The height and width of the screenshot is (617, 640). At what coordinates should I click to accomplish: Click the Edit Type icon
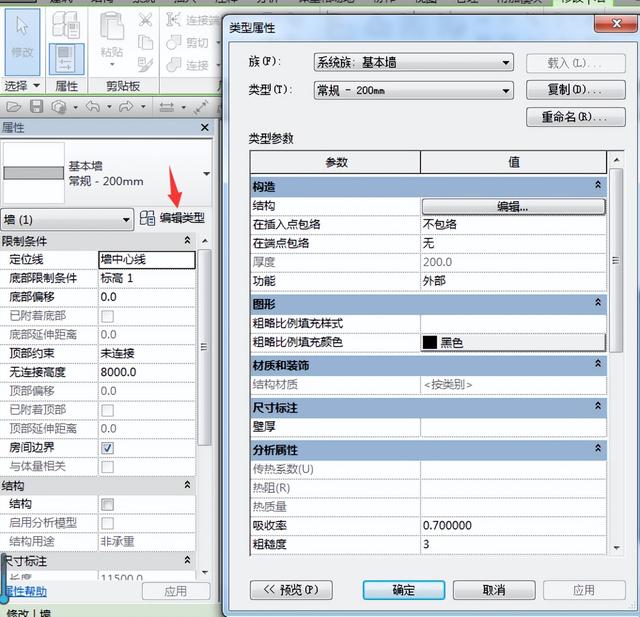147,218
